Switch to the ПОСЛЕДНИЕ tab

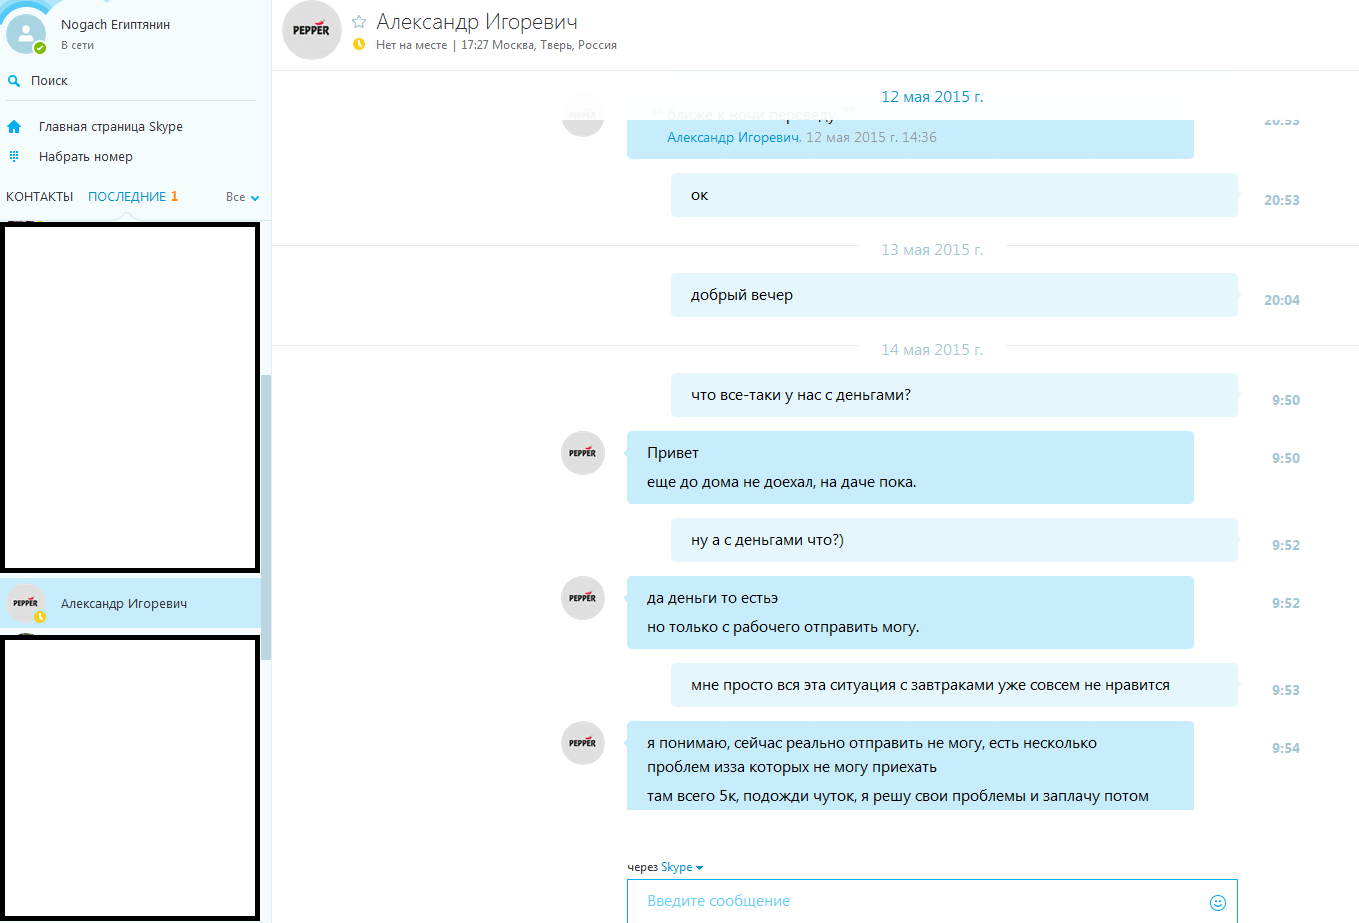point(127,197)
